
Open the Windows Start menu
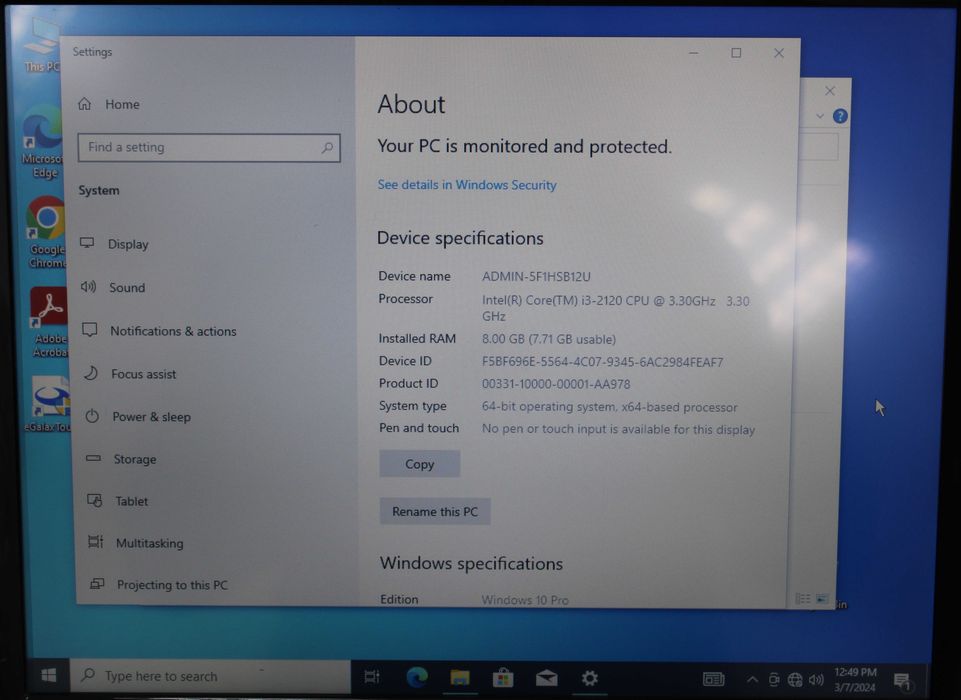48,675
